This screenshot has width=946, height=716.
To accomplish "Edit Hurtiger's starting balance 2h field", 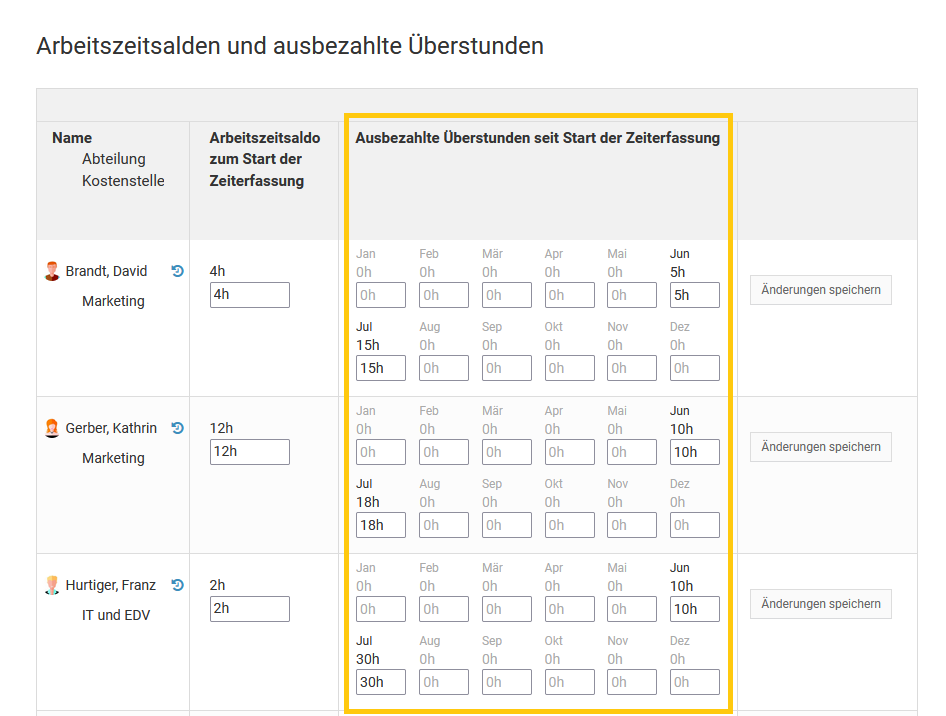I will click(249, 609).
